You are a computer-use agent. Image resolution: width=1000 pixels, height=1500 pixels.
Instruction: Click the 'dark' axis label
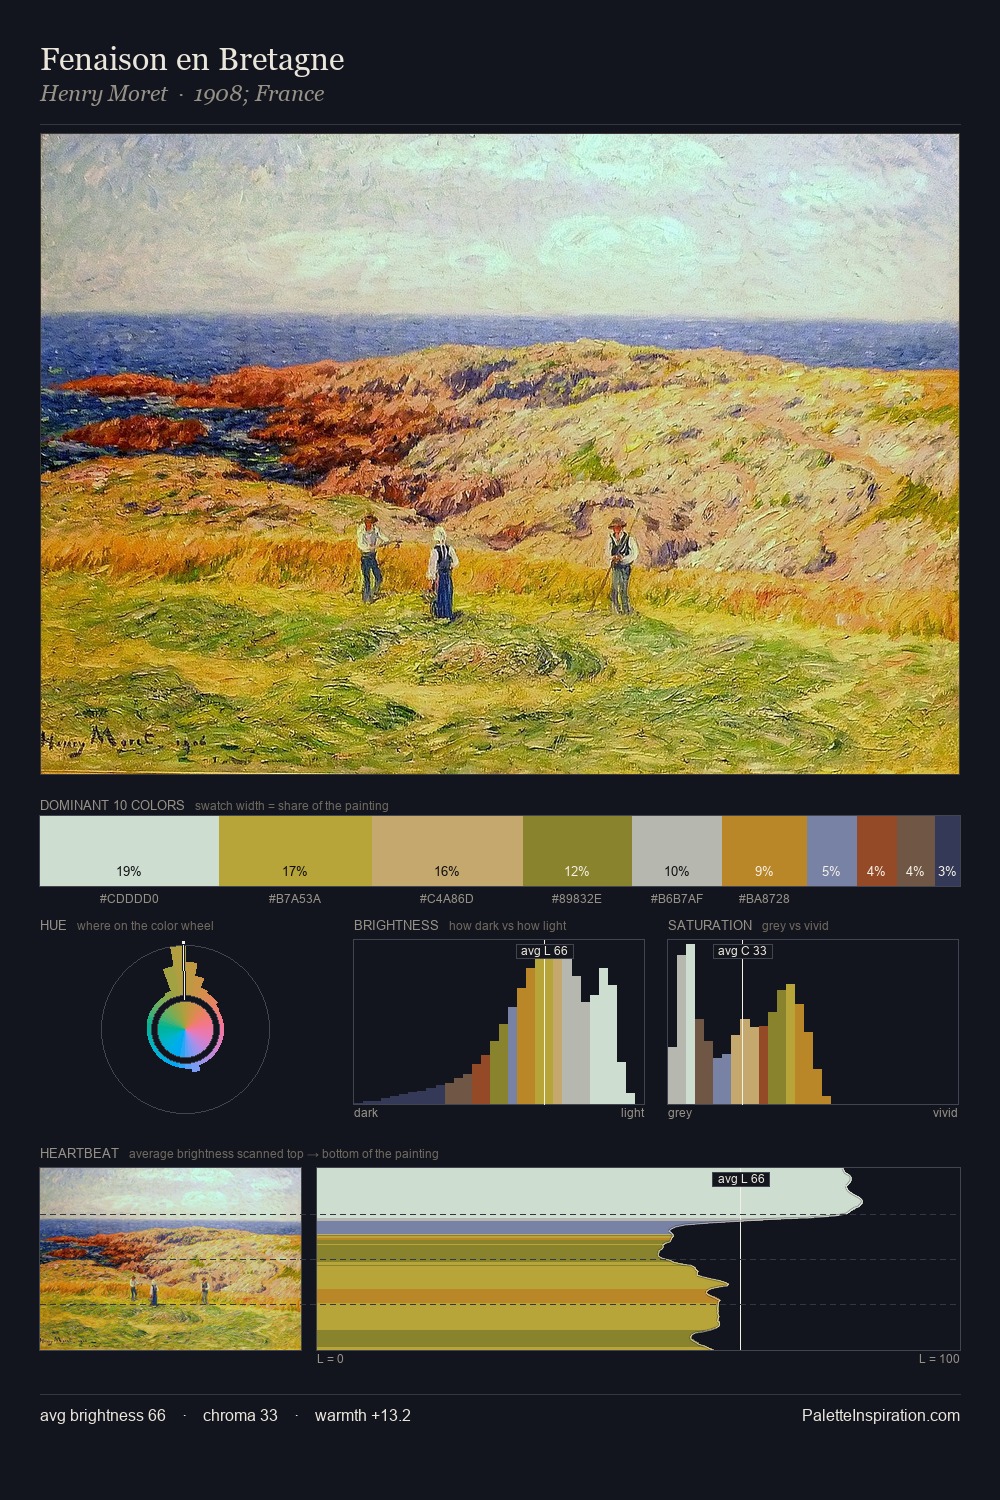366,1113
